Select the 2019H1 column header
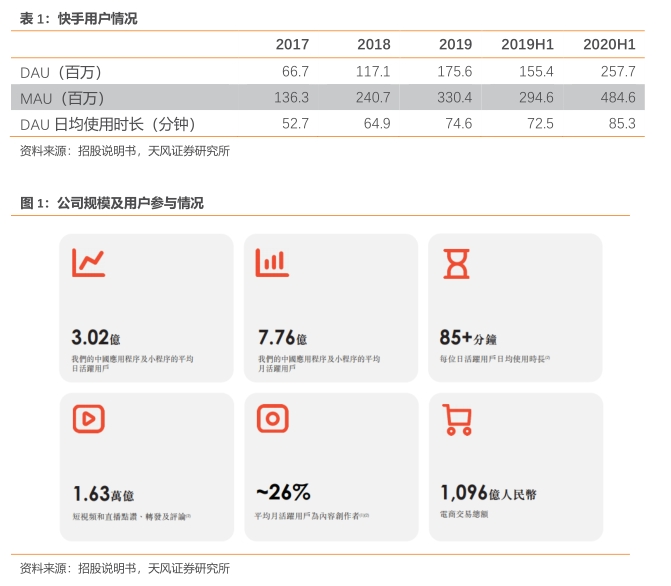This screenshot has height=586, width=671. [527, 44]
